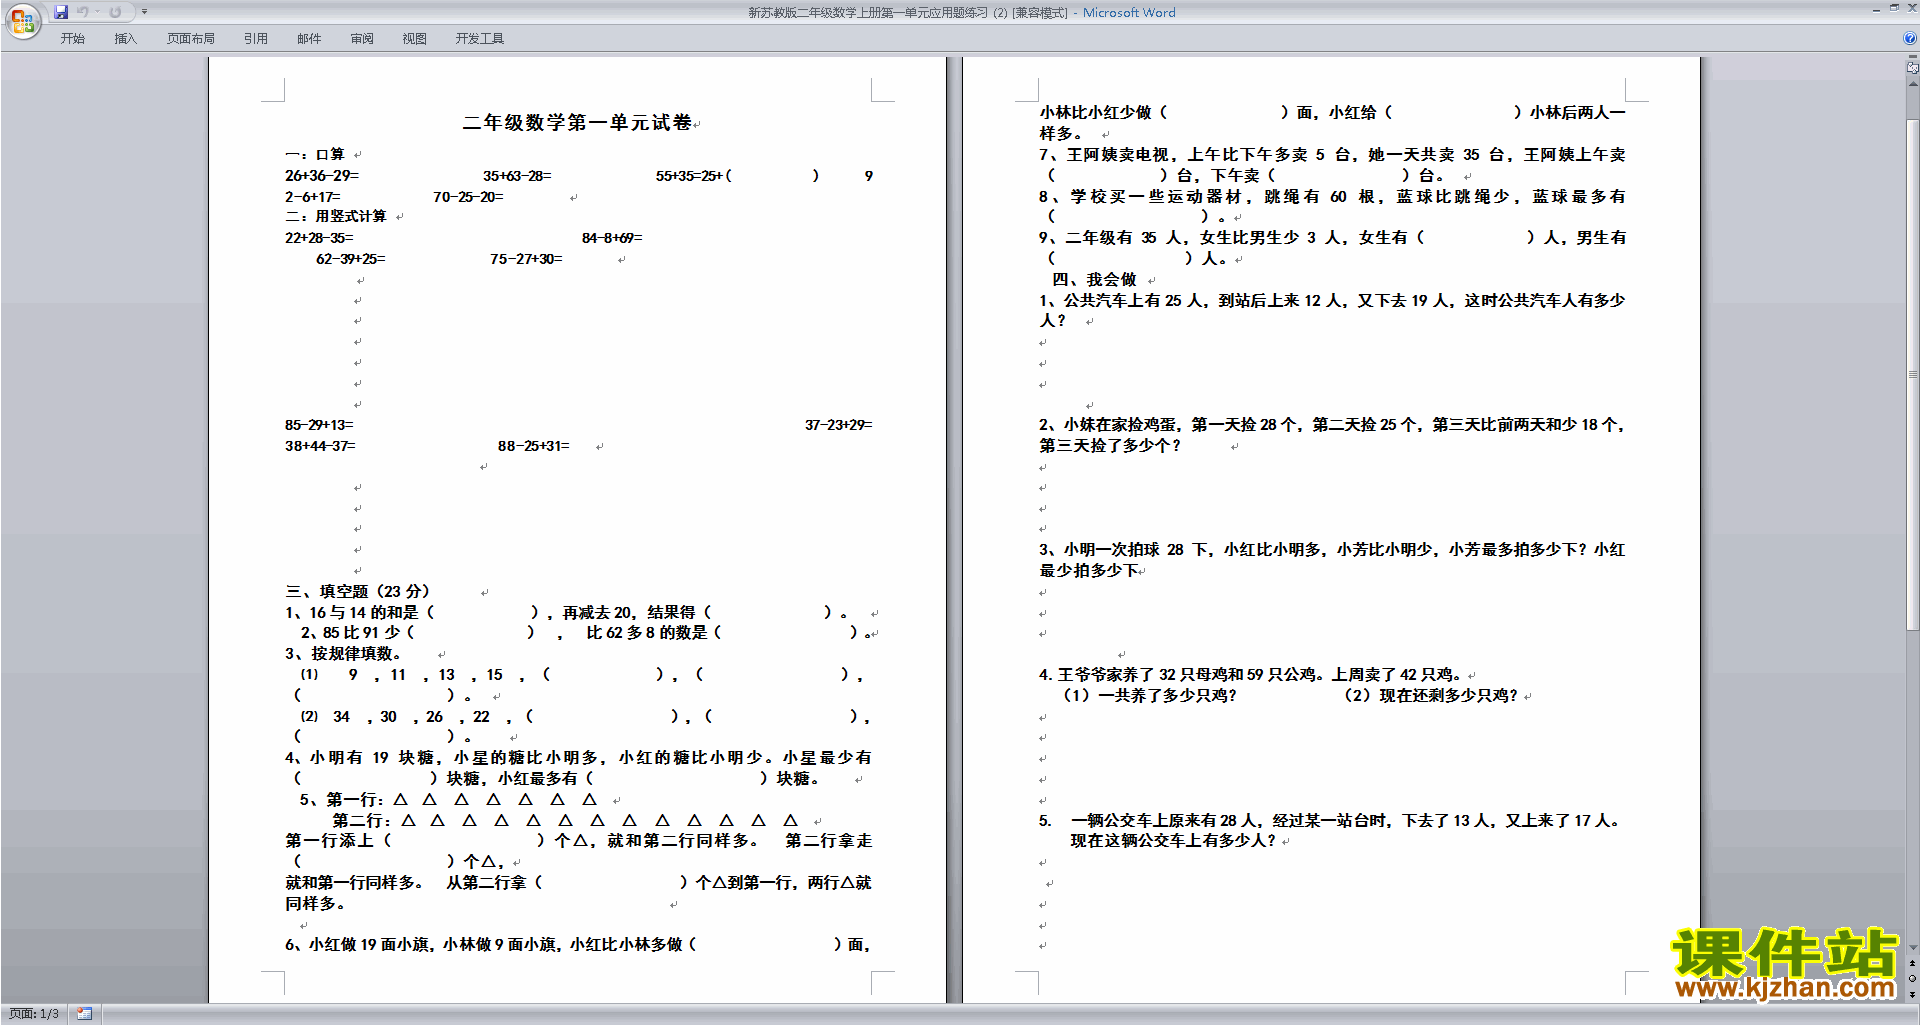Click the expression 26+36-29=

tap(322, 176)
